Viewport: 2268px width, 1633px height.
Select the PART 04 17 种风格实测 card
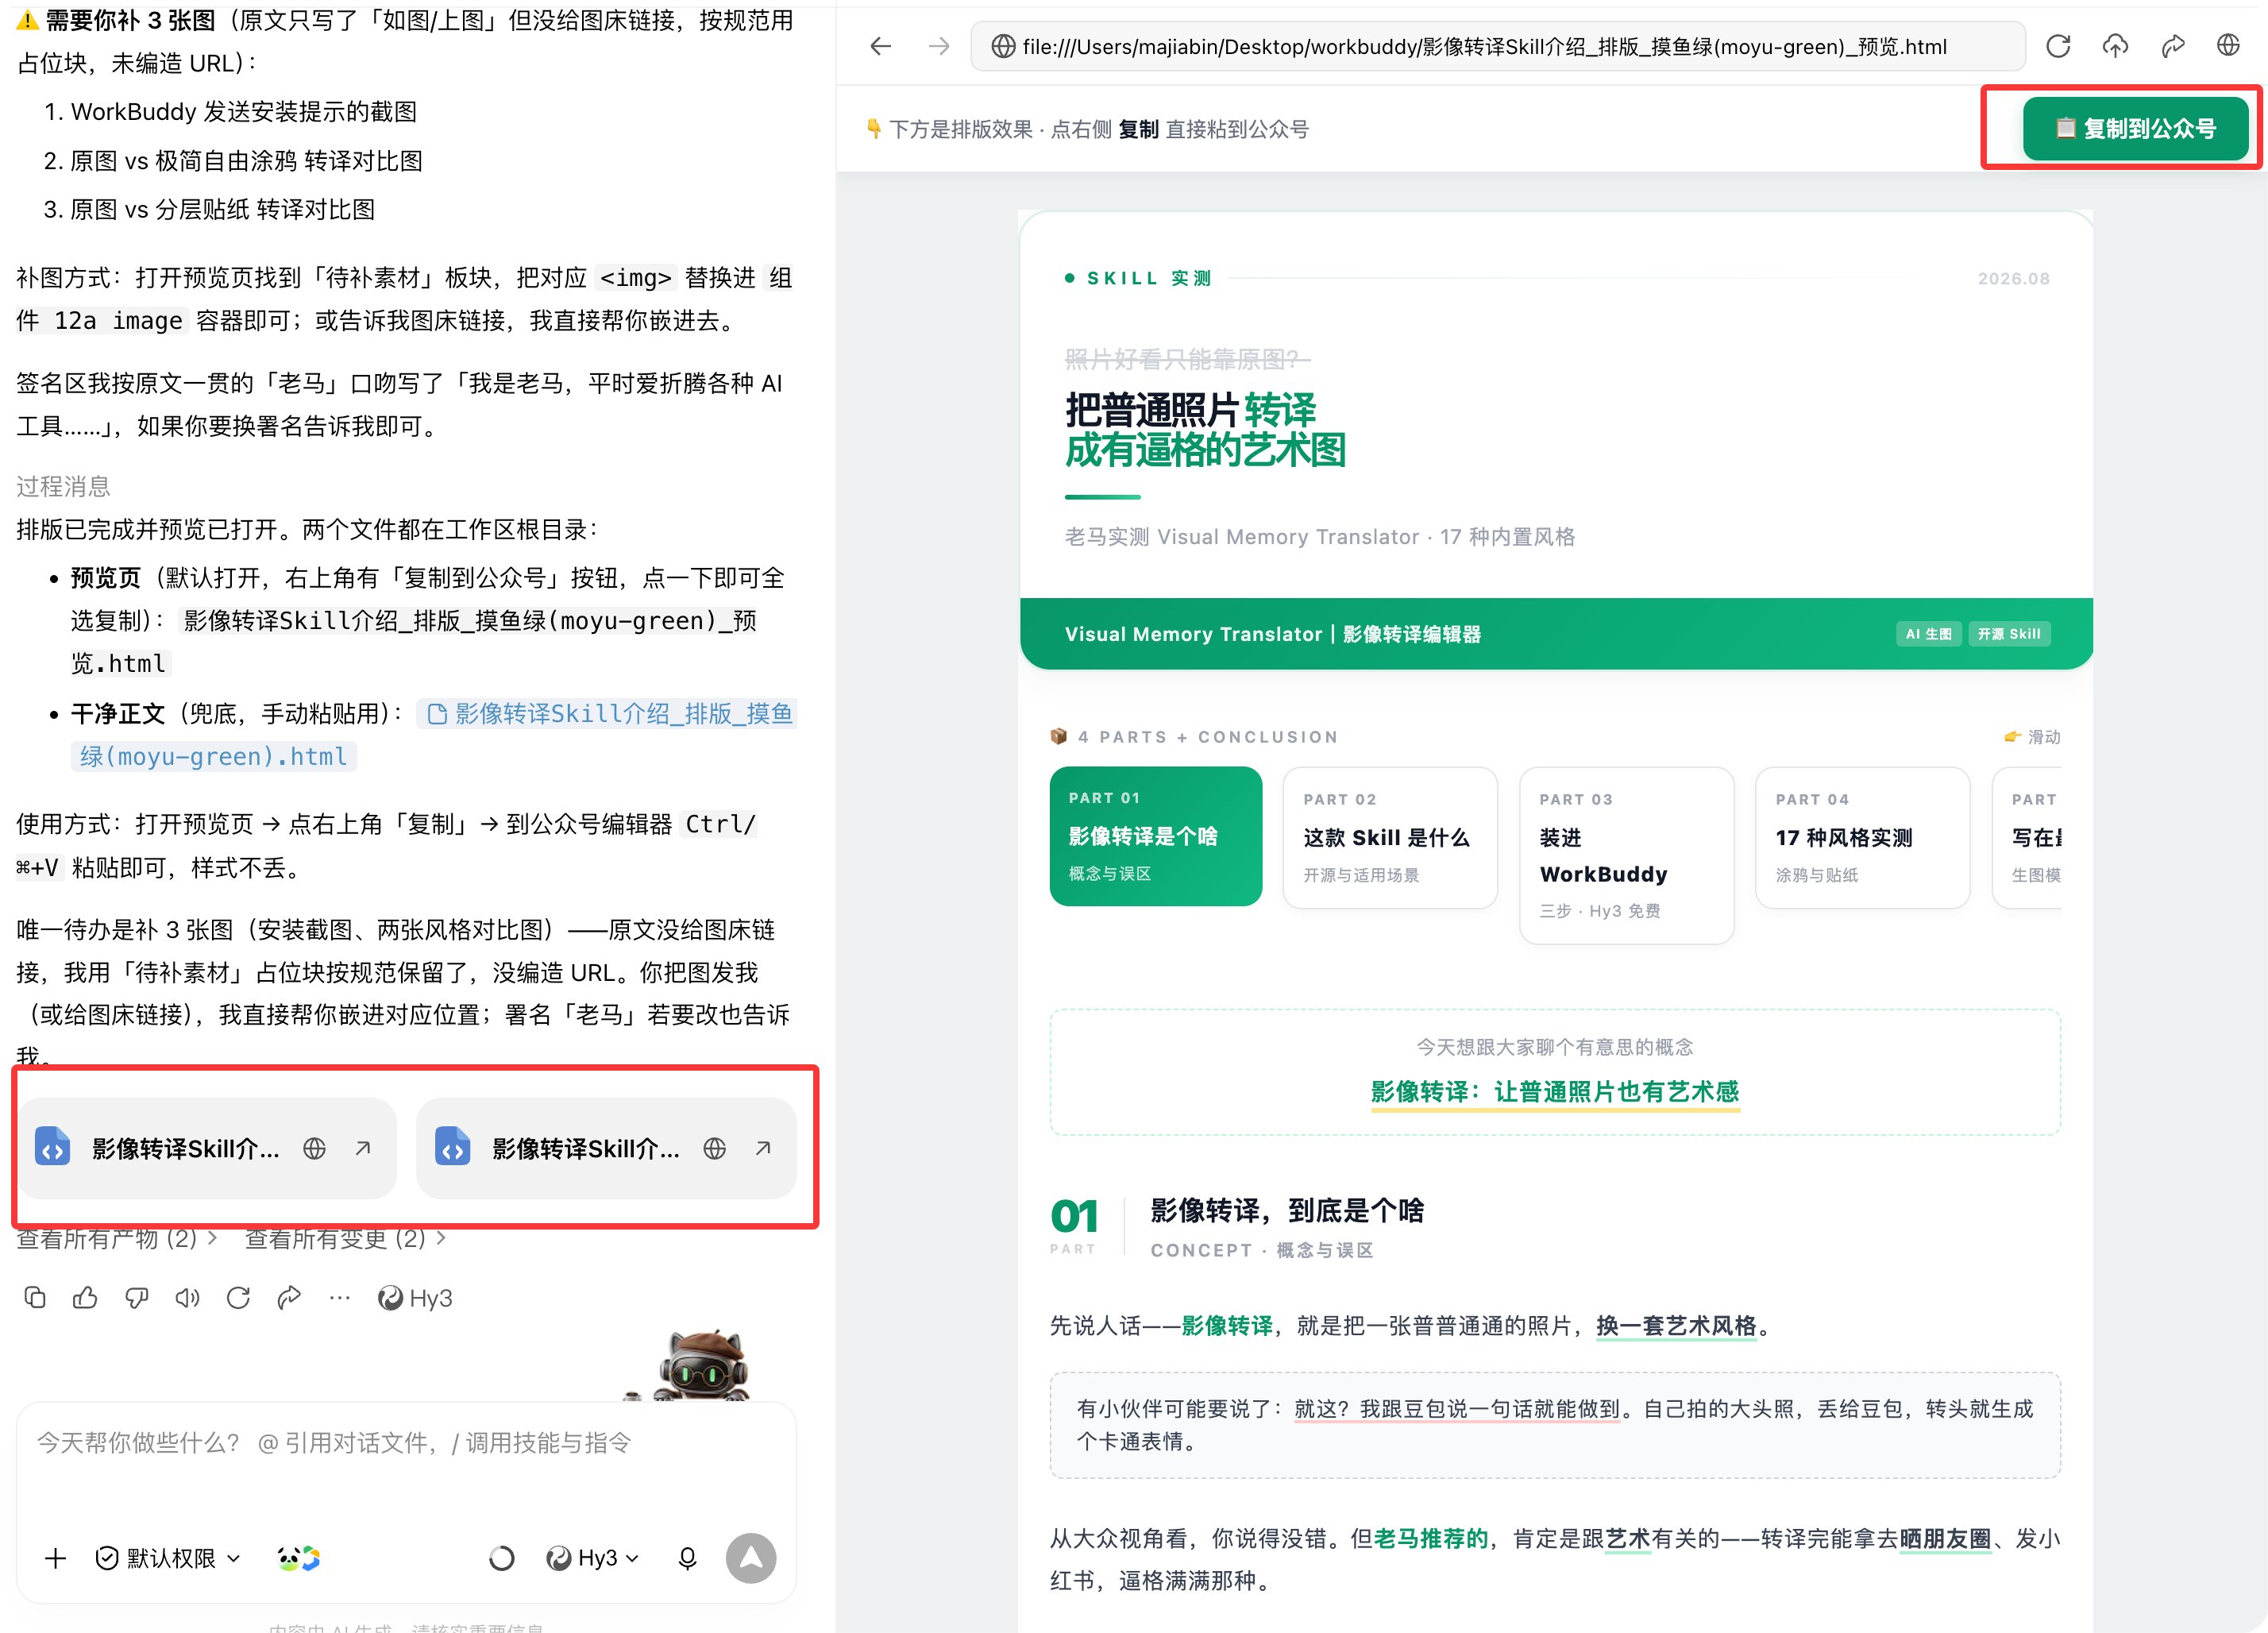click(x=1862, y=838)
